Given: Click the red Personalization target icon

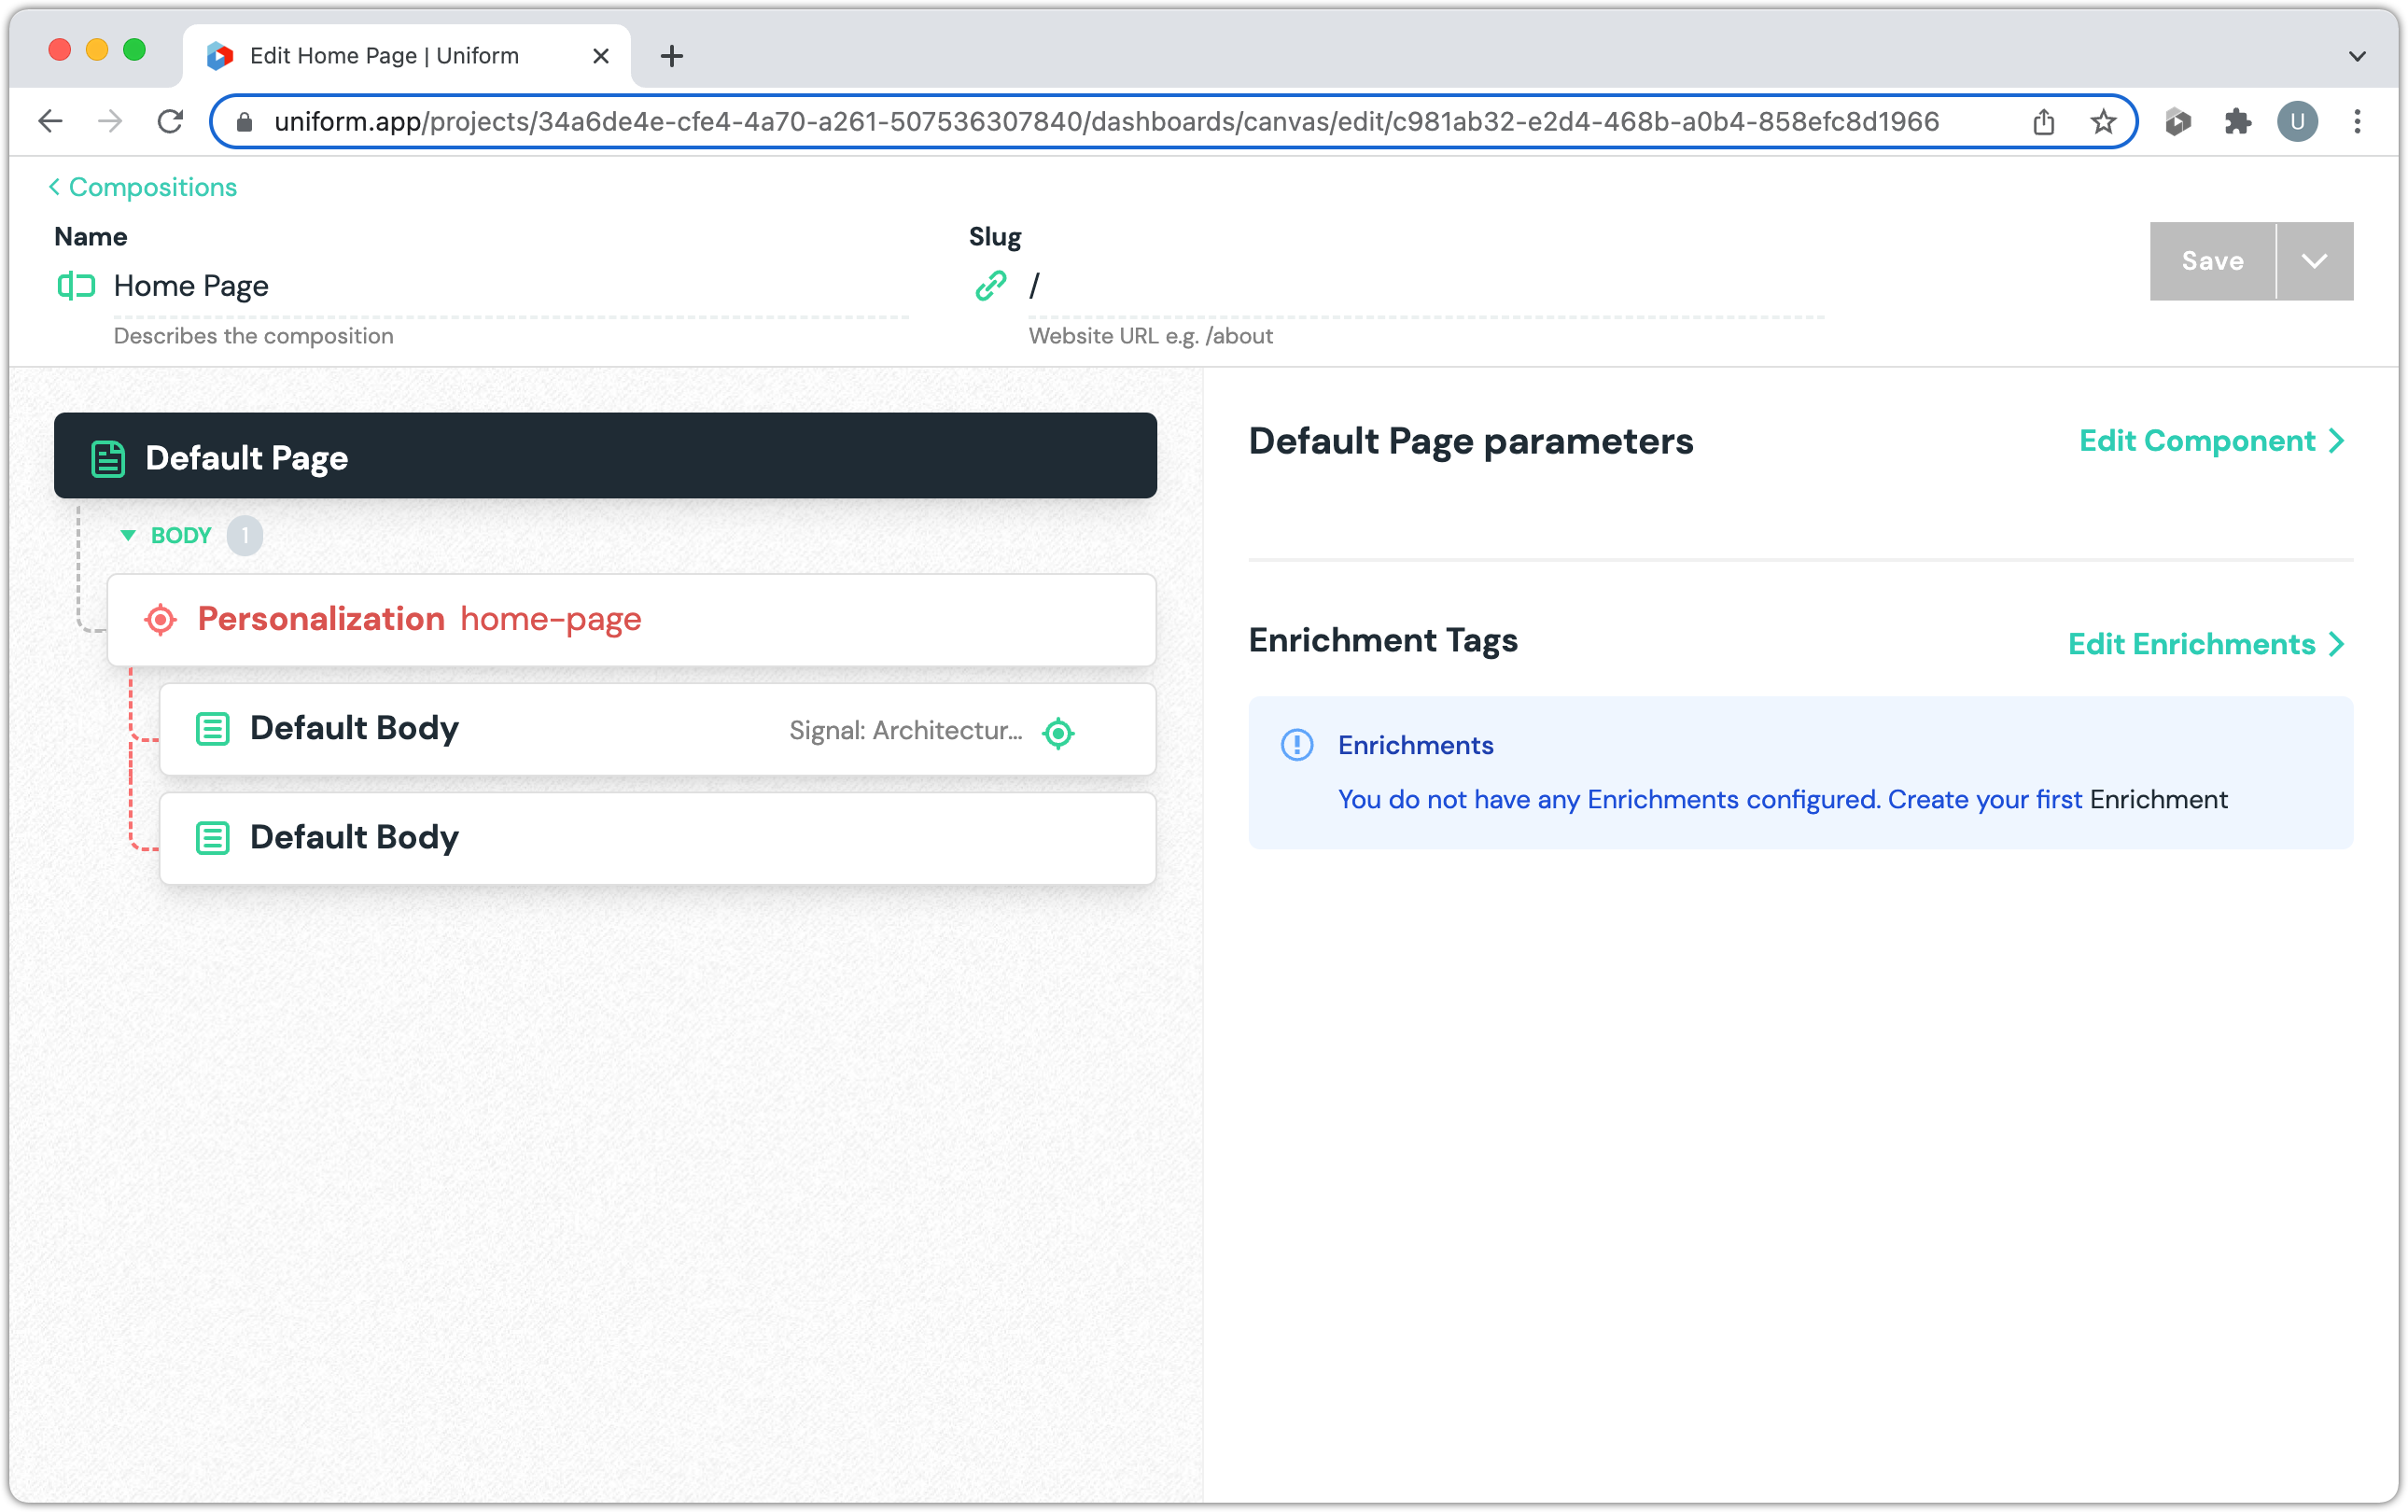Looking at the screenshot, I should click(x=160, y=619).
